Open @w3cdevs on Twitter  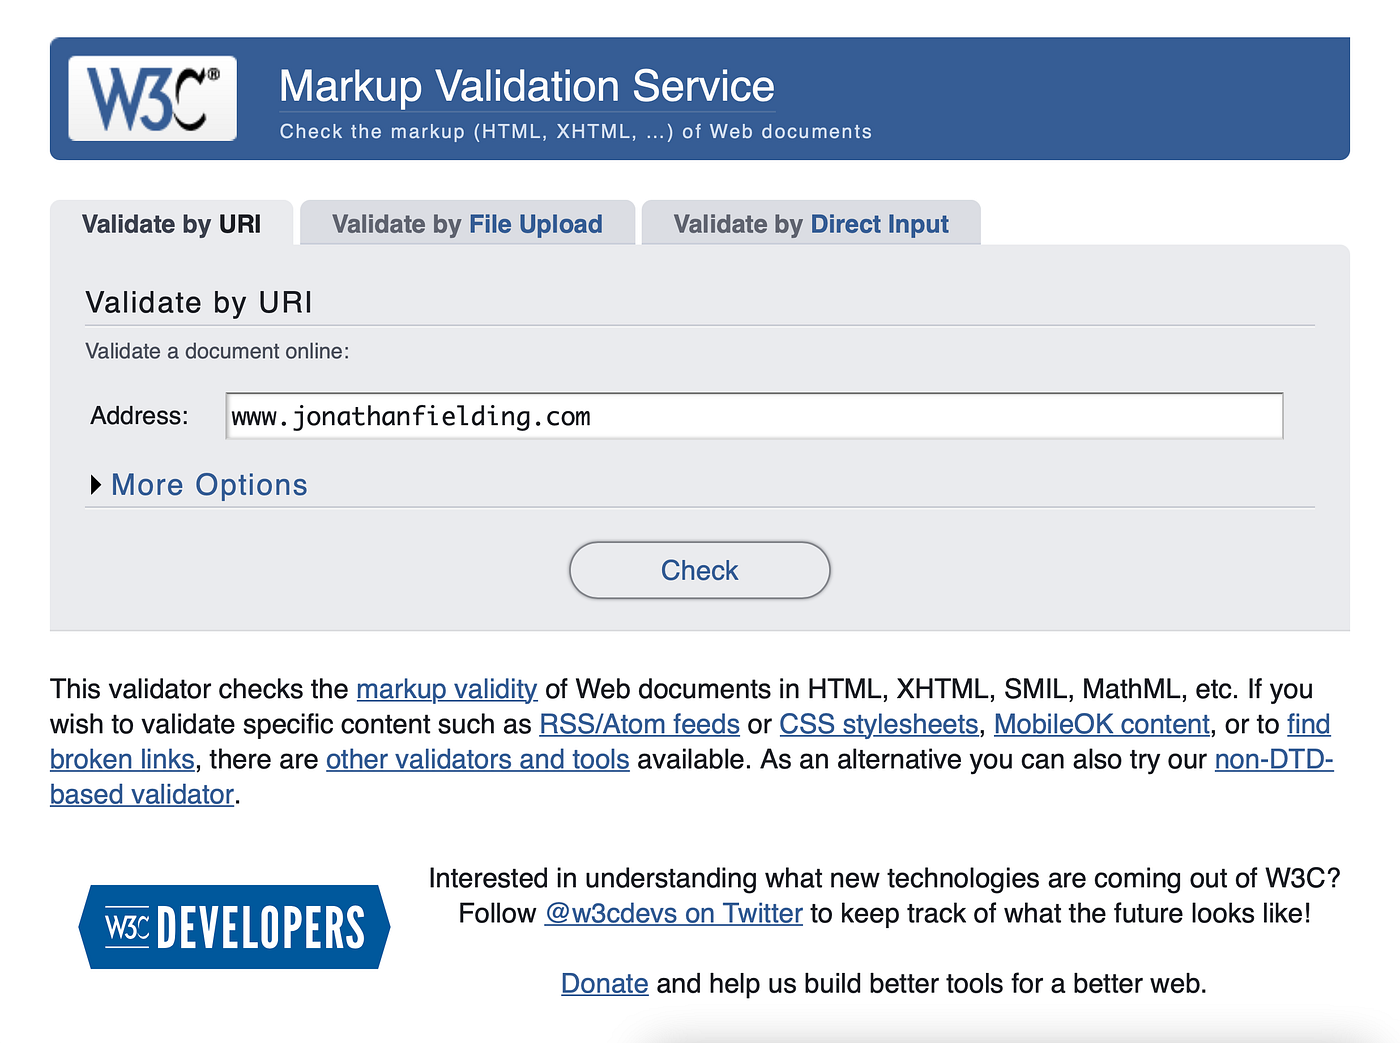[673, 913]
